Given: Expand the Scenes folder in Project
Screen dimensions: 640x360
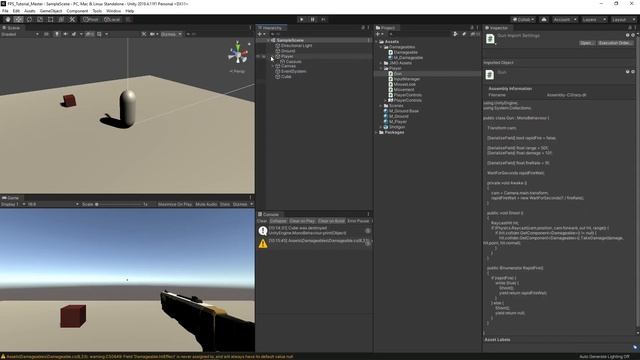Looking at the screenshot, I should pyautogui.click(x=381, y=106).
